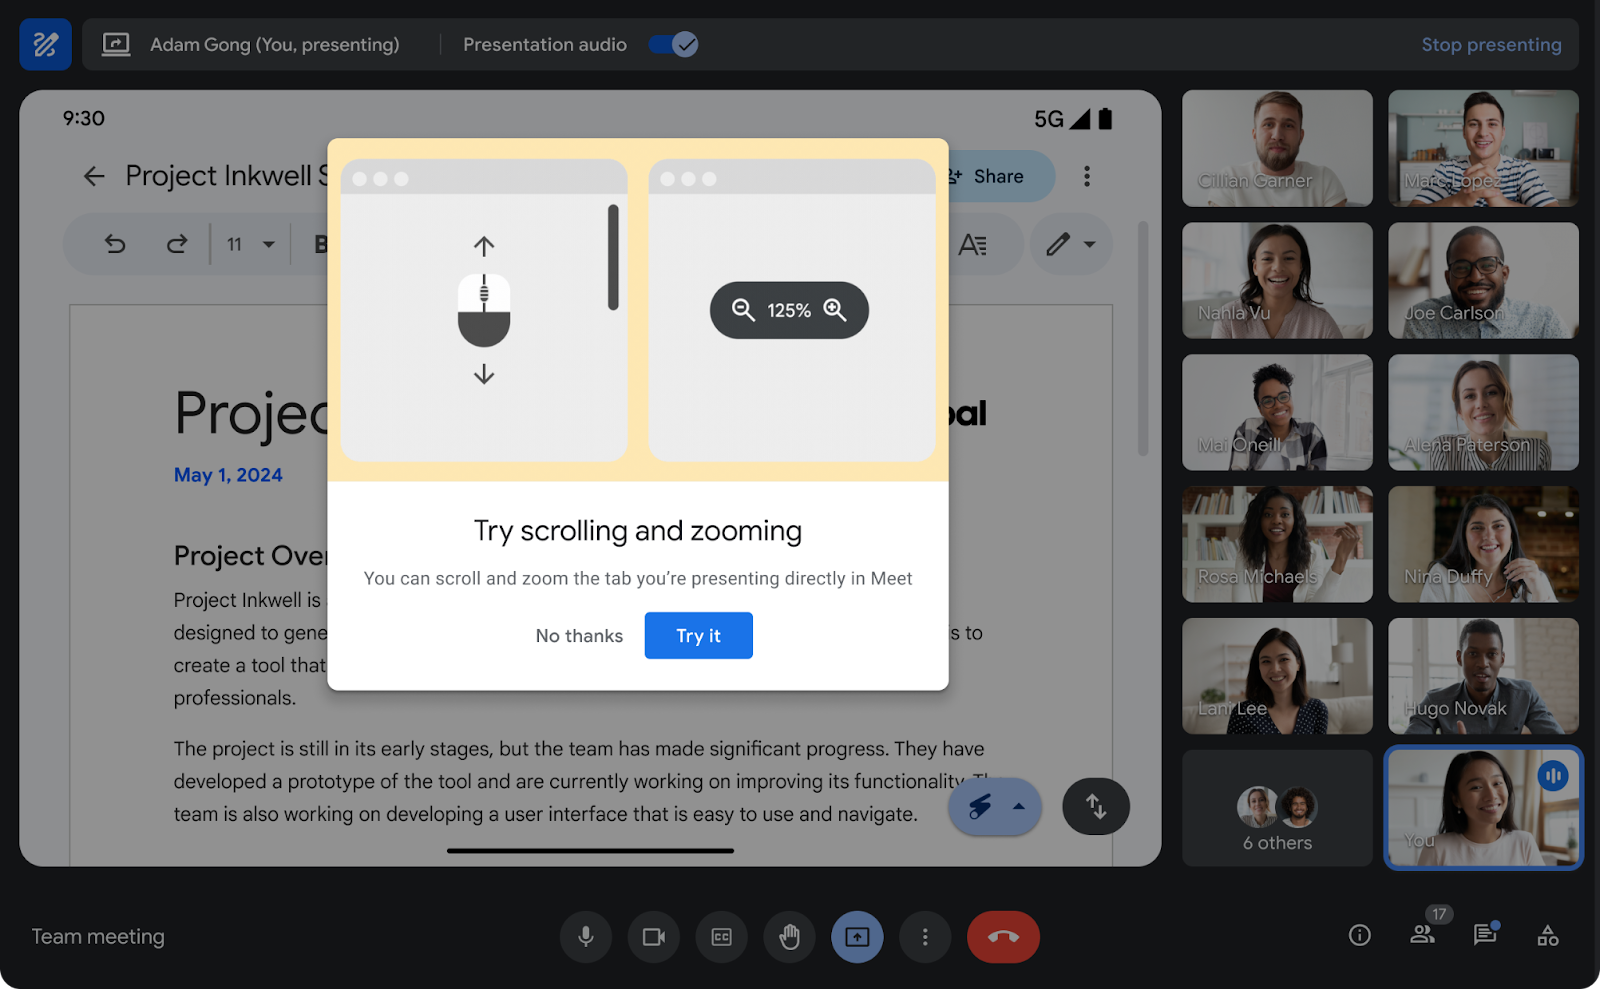Expand the annotation tools chevron
This screenshot has width=1600, height=989.
click(1019, 807)
